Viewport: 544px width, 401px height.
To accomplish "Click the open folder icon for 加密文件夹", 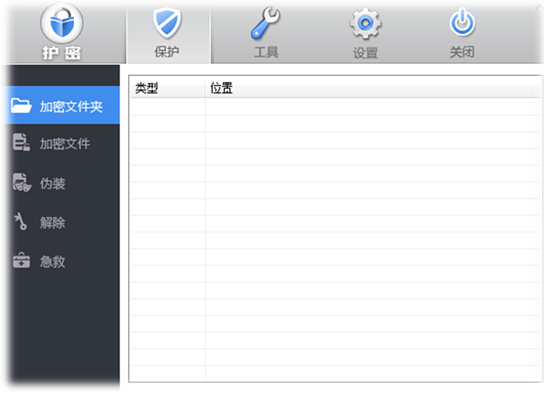I will pos(21,105).
